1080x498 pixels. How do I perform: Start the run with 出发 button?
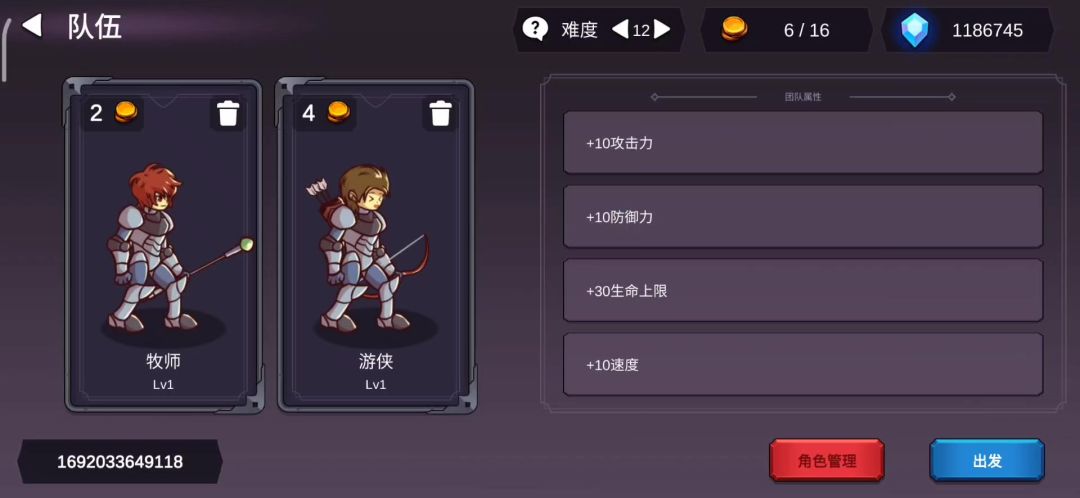[x=987, y=460]
